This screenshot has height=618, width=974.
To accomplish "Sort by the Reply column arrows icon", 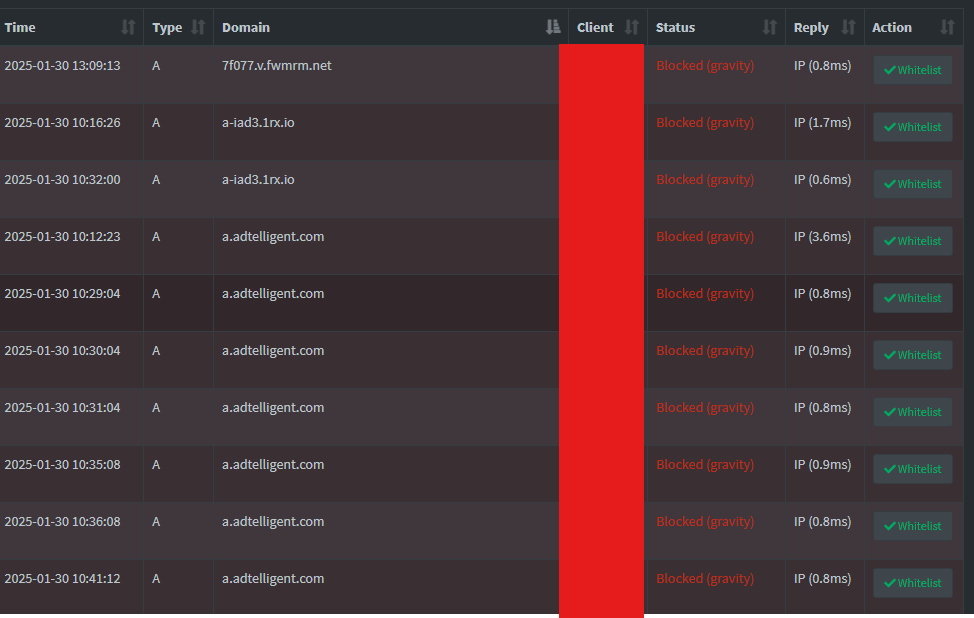I will pos(849,27).
